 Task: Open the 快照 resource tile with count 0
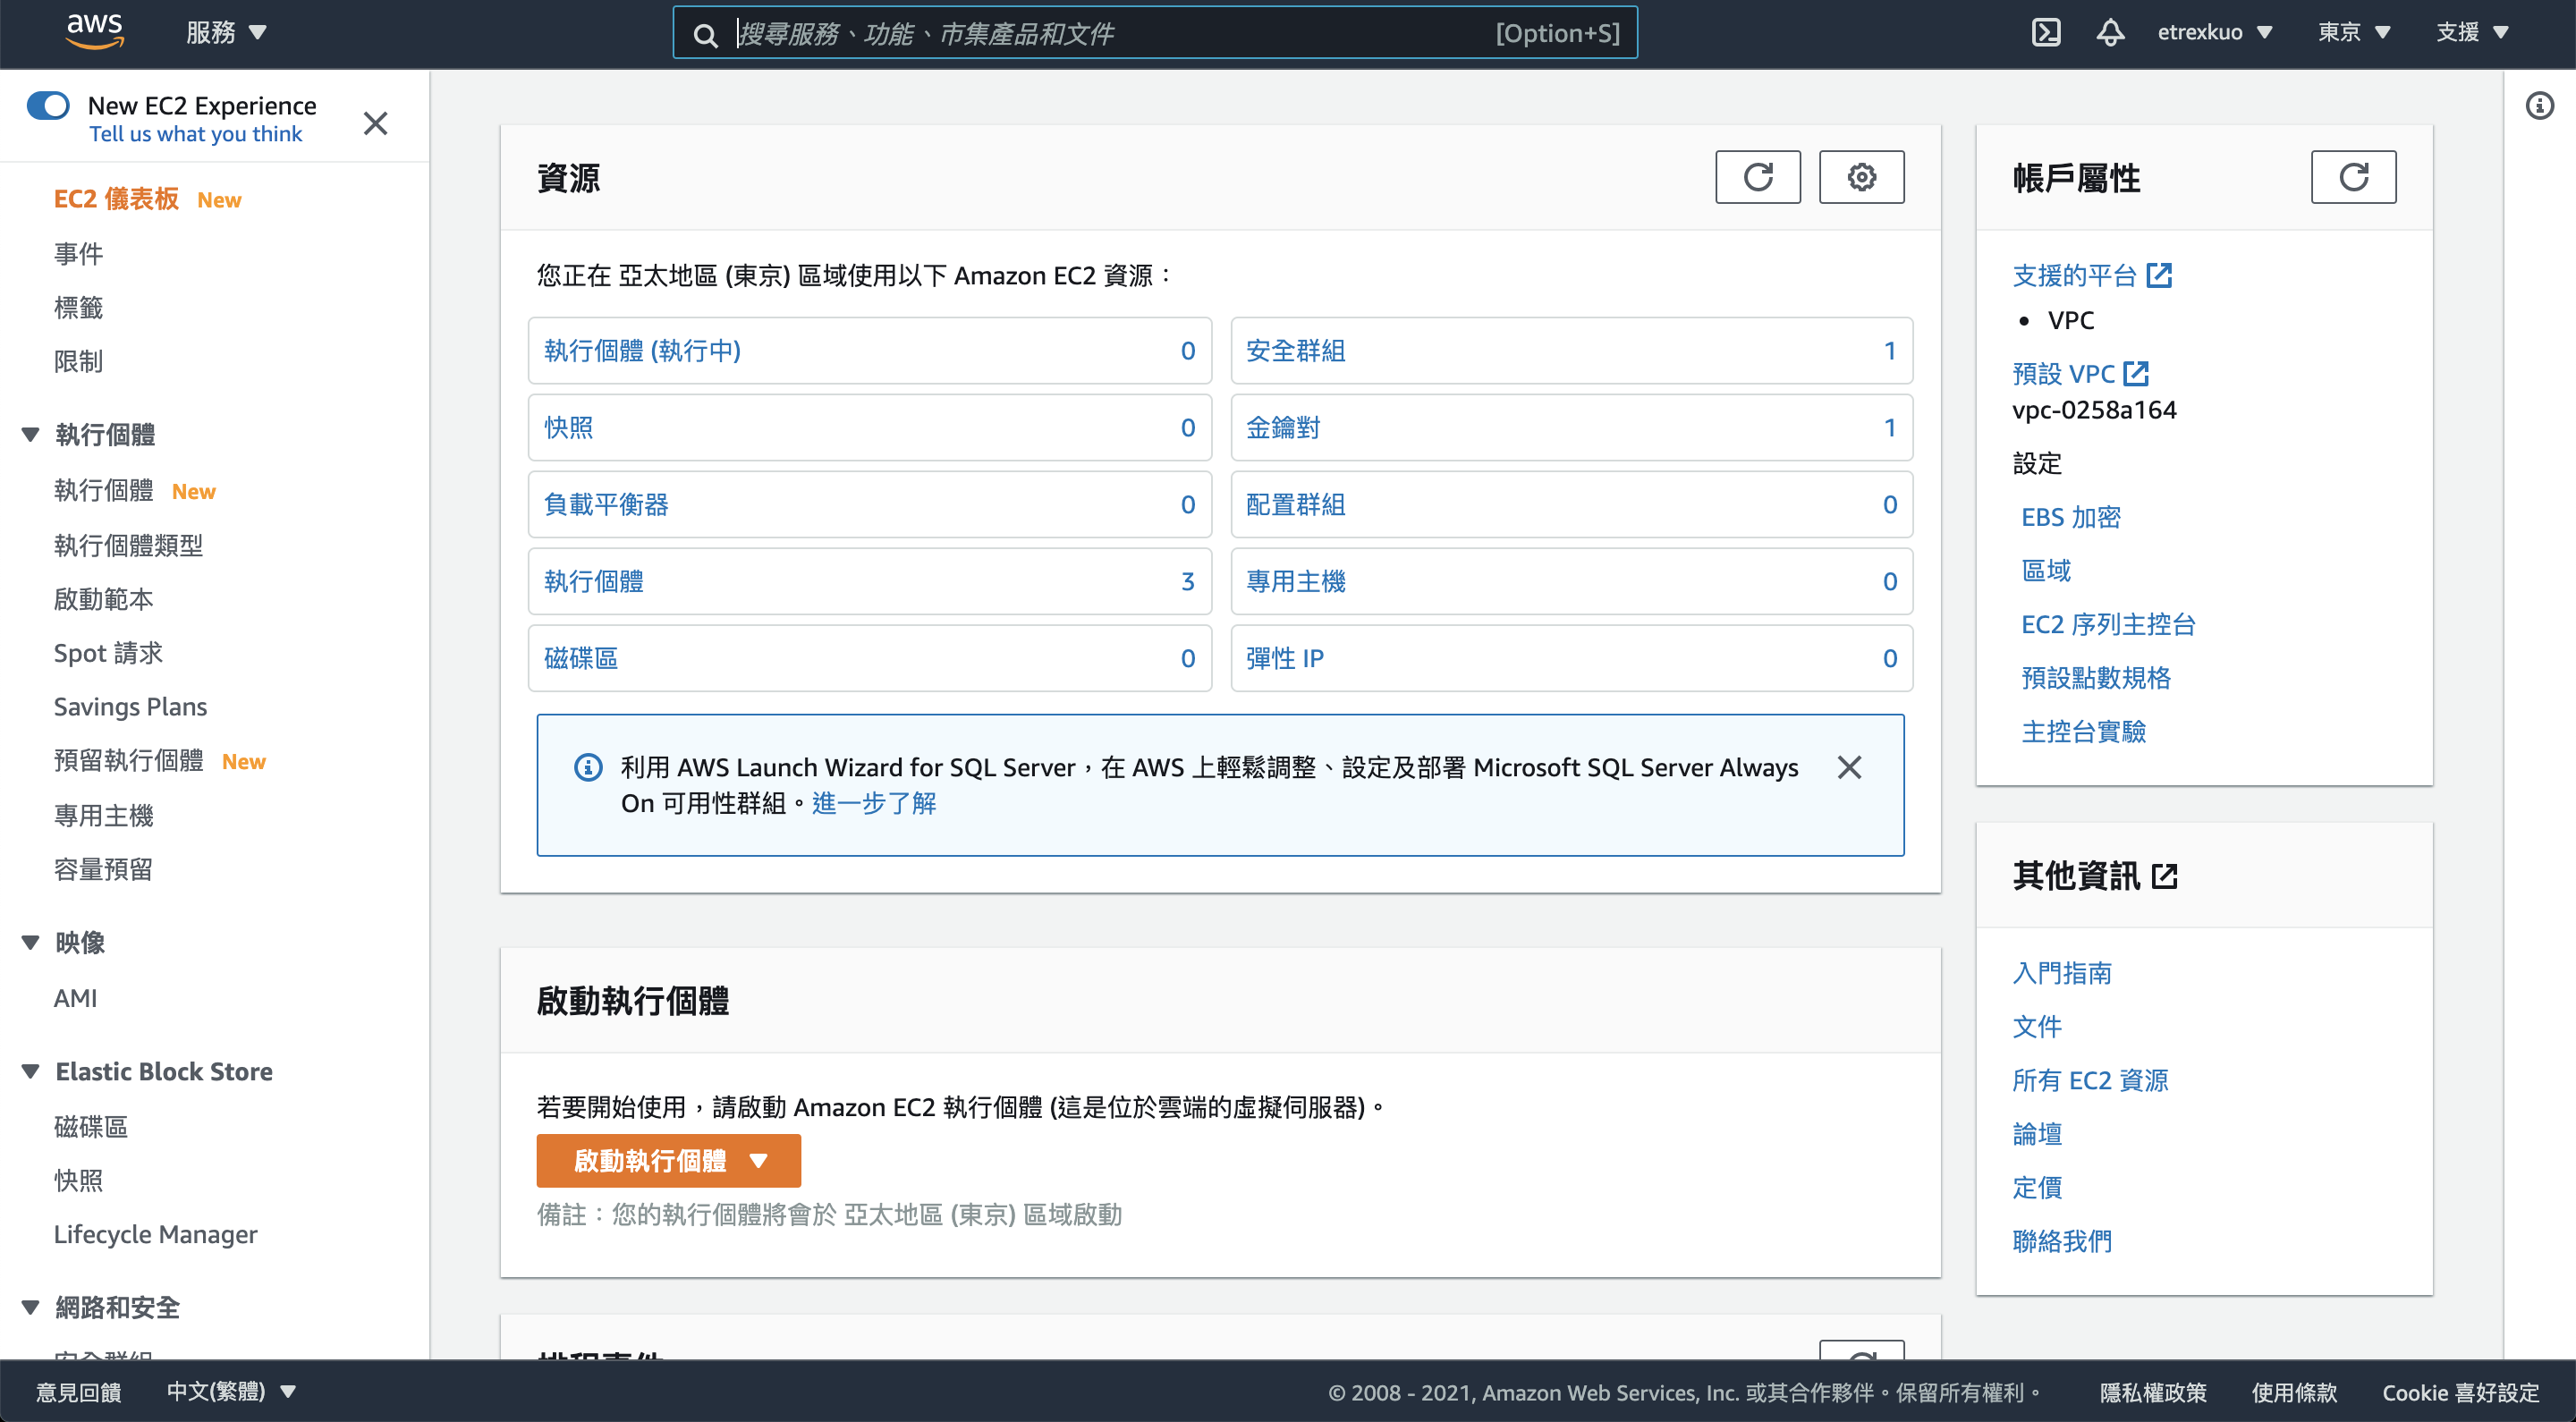870,428
